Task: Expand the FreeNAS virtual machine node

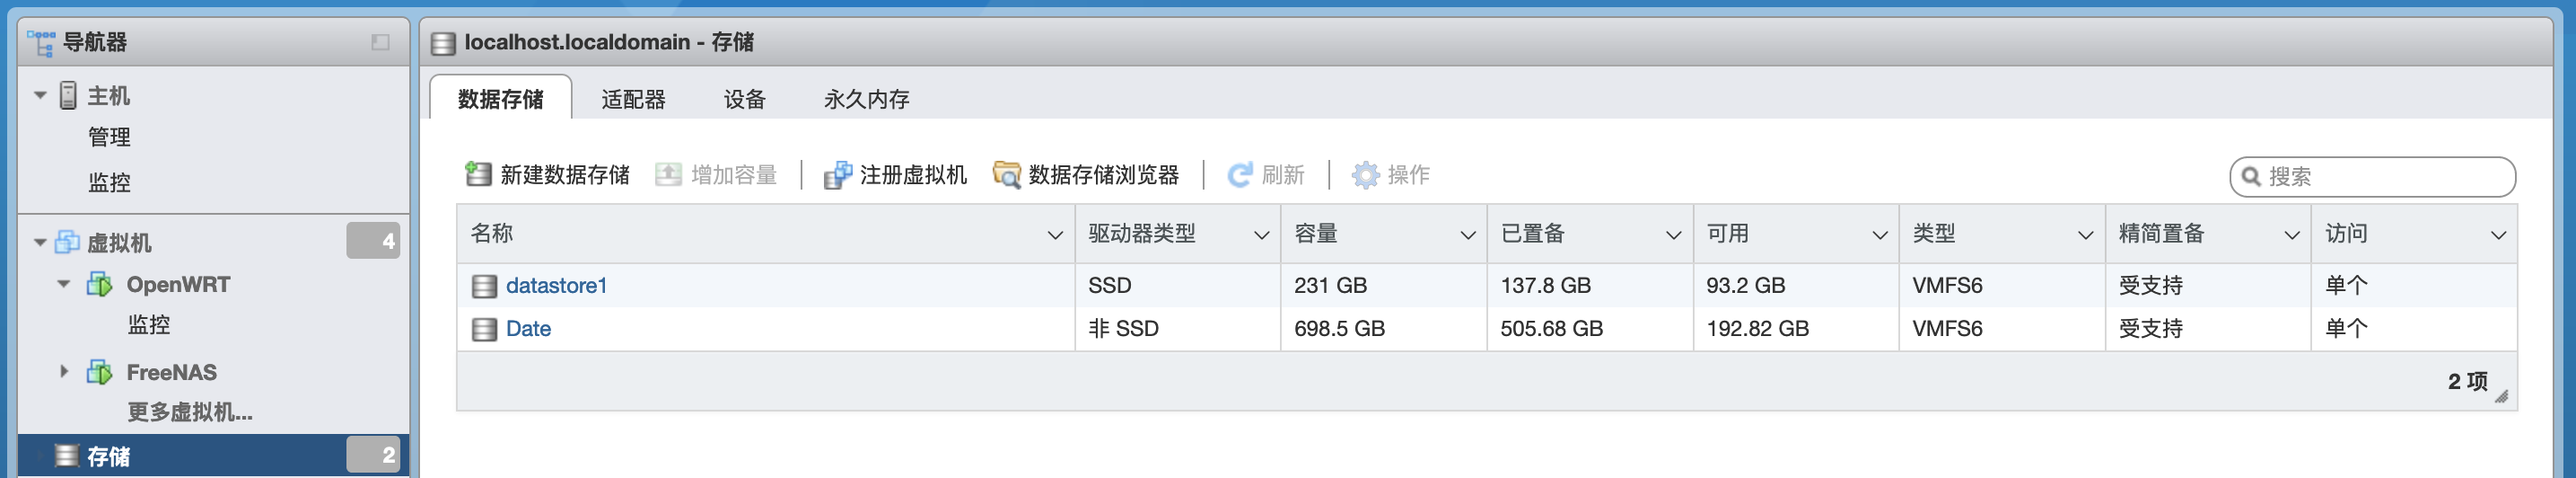Action: click(x=64, y=372)
